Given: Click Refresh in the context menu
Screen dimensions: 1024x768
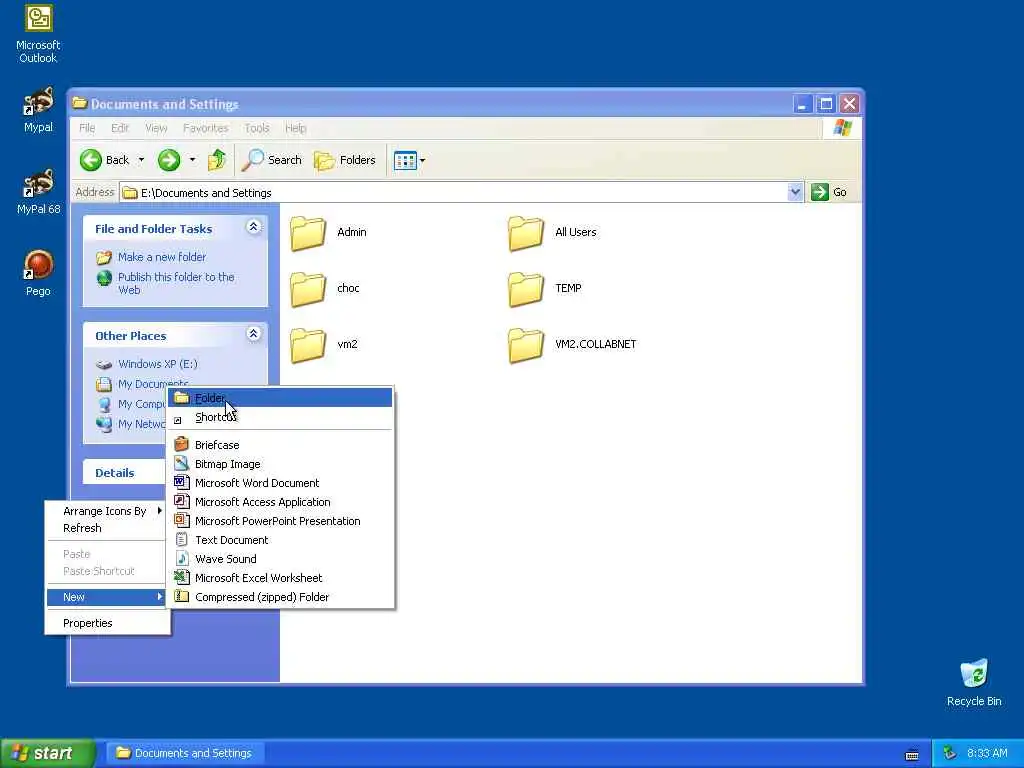Looking at the screenshot, I should [x=107, y=528].
